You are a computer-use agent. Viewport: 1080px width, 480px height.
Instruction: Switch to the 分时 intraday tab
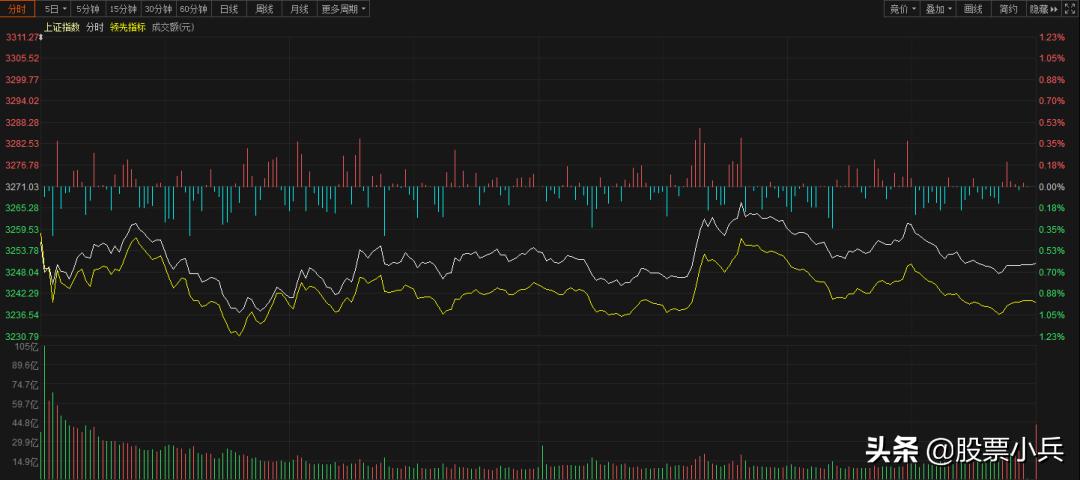17,9
